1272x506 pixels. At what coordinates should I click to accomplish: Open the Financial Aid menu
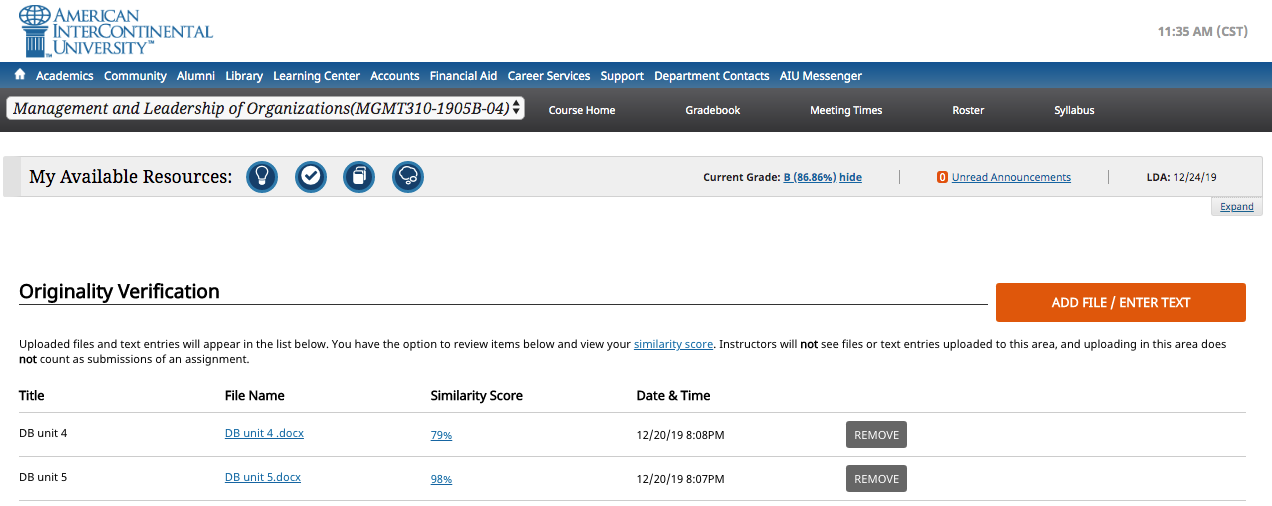point(463,76)
